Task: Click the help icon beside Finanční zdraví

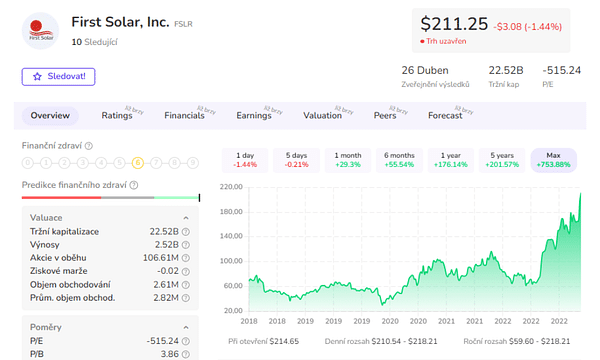Action: [x=89, y=146]
